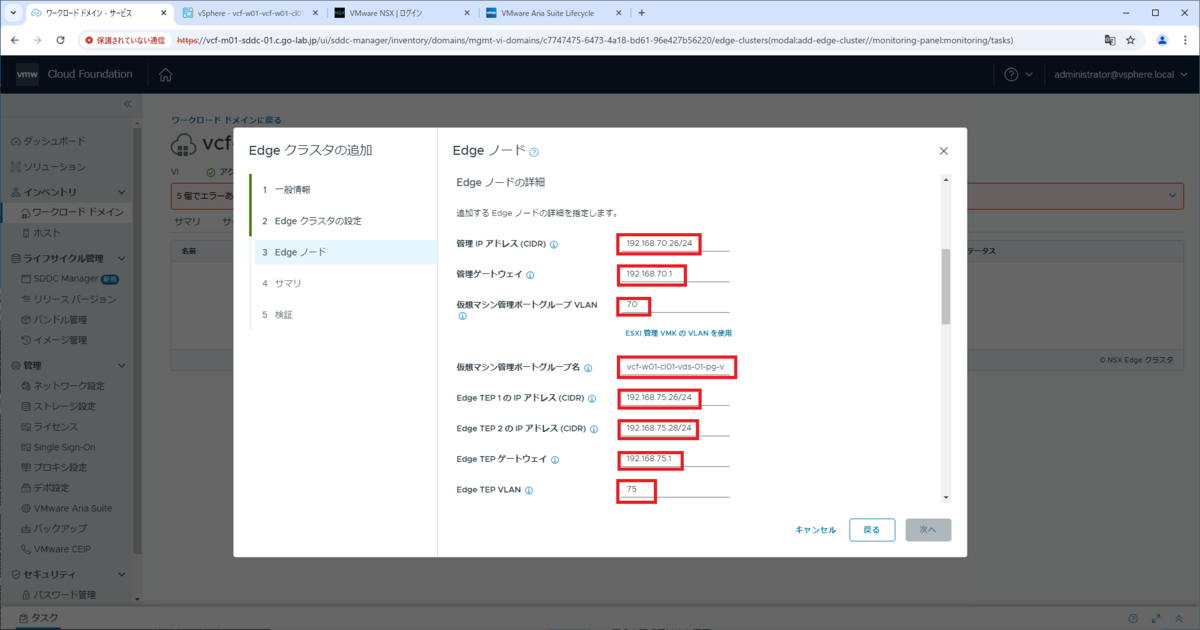The image size is (1200, 630).
Task: Show info for Edge TEP VLAN
Action: click(x=529, y=491)
